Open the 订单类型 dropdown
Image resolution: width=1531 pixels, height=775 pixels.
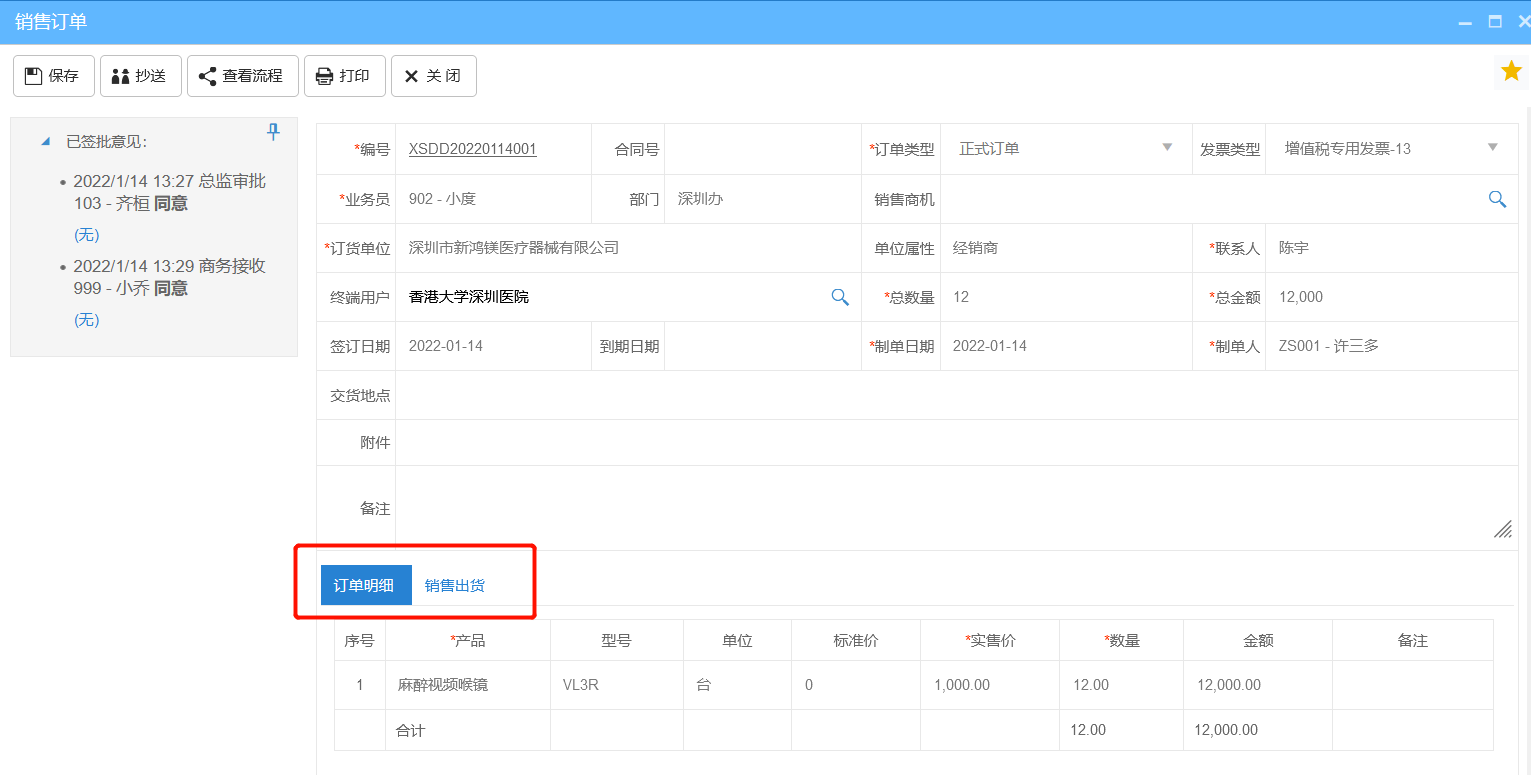tap(1166, 148)
